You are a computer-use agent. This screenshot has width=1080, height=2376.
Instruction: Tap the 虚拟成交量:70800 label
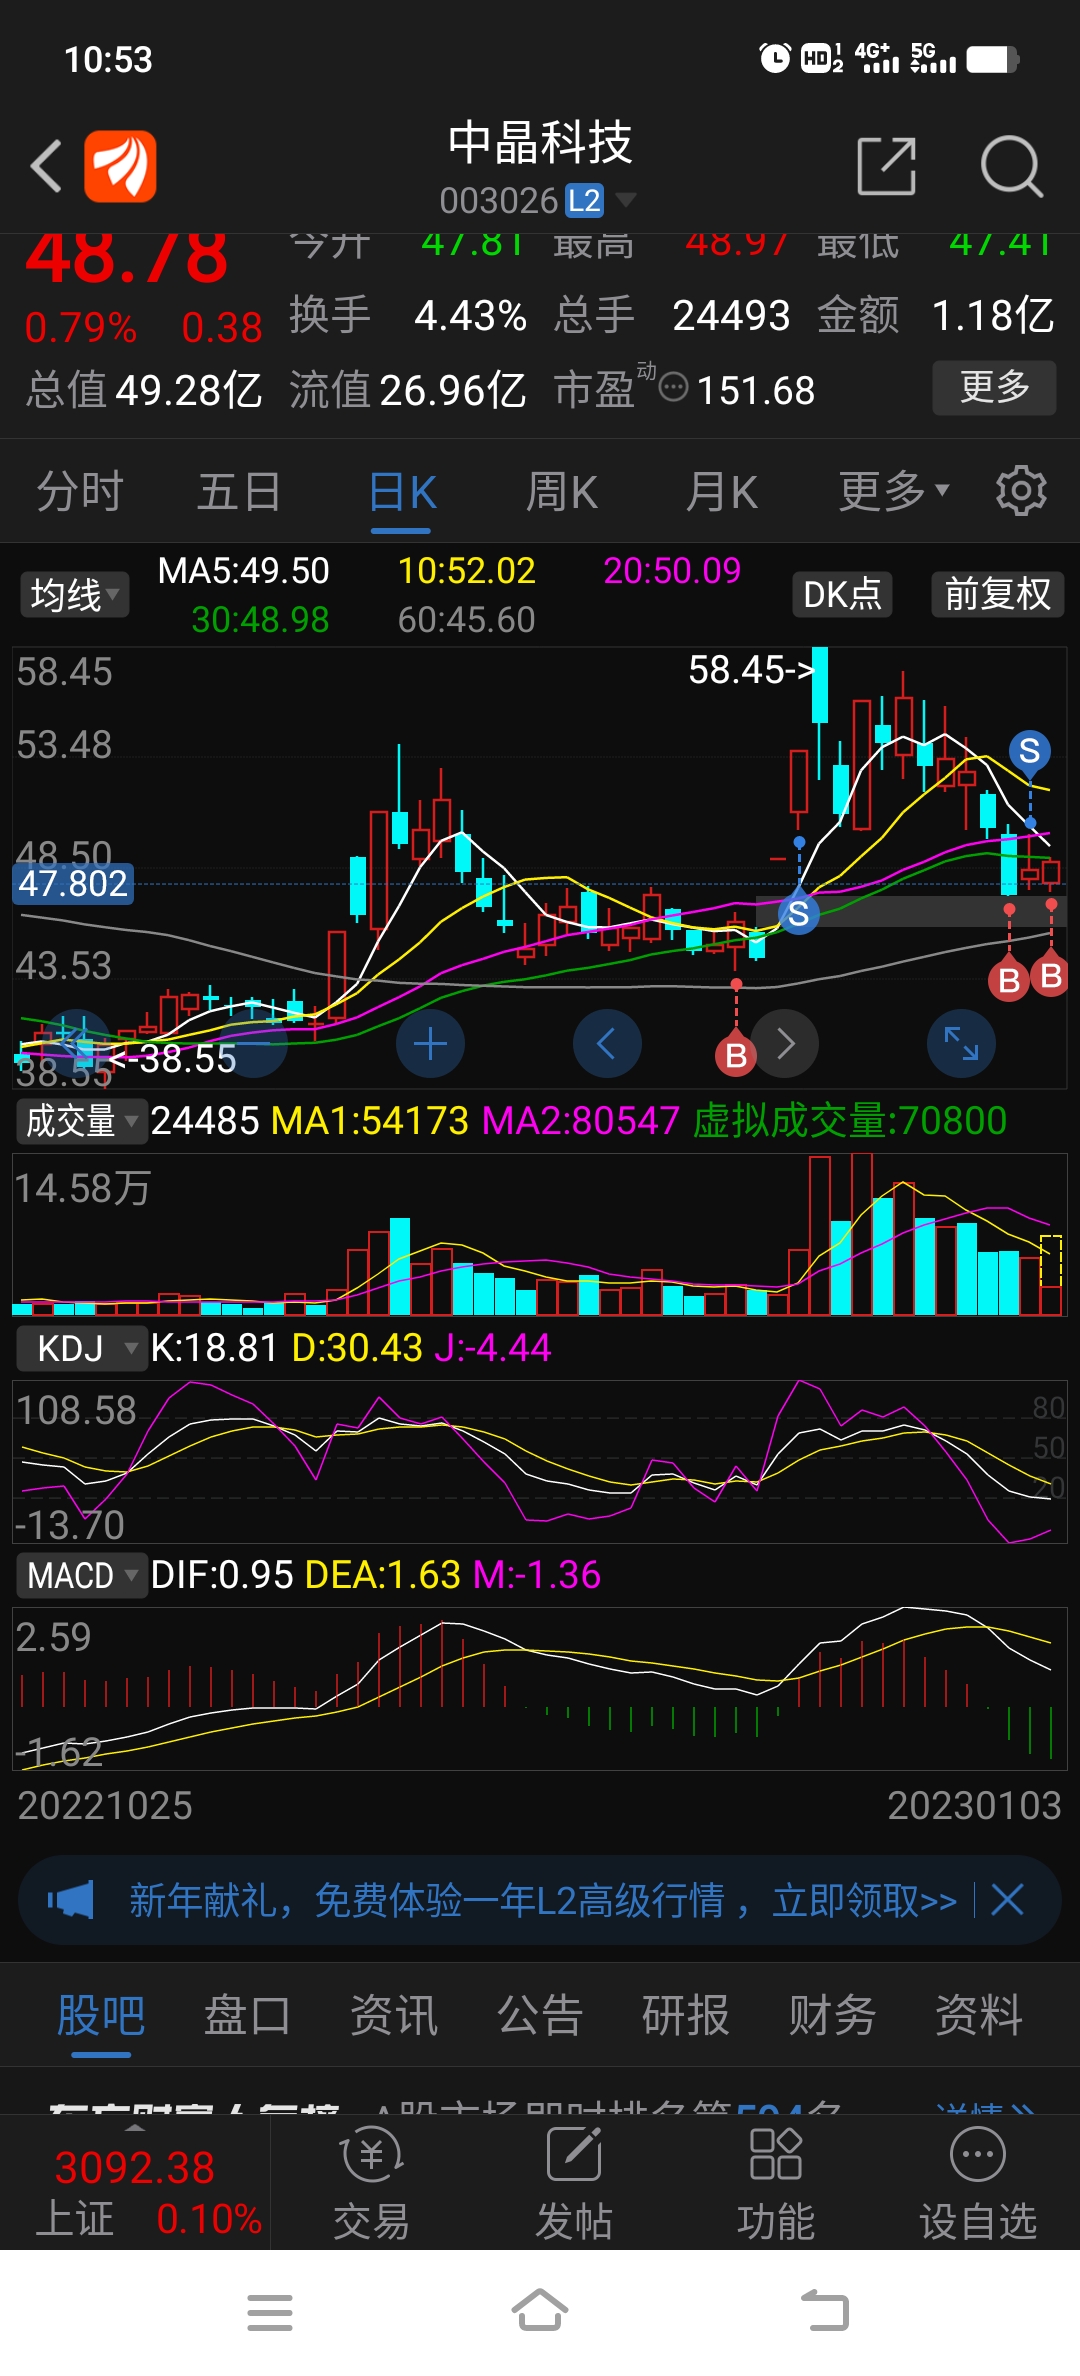(850, 1121)
